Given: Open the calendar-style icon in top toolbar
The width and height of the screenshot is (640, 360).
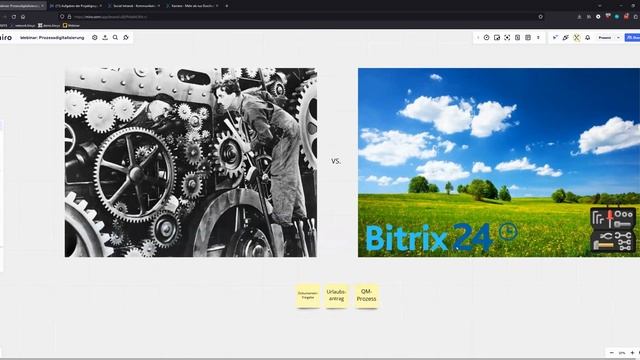Looking at the screenshot, I should (x=528, y=38).
